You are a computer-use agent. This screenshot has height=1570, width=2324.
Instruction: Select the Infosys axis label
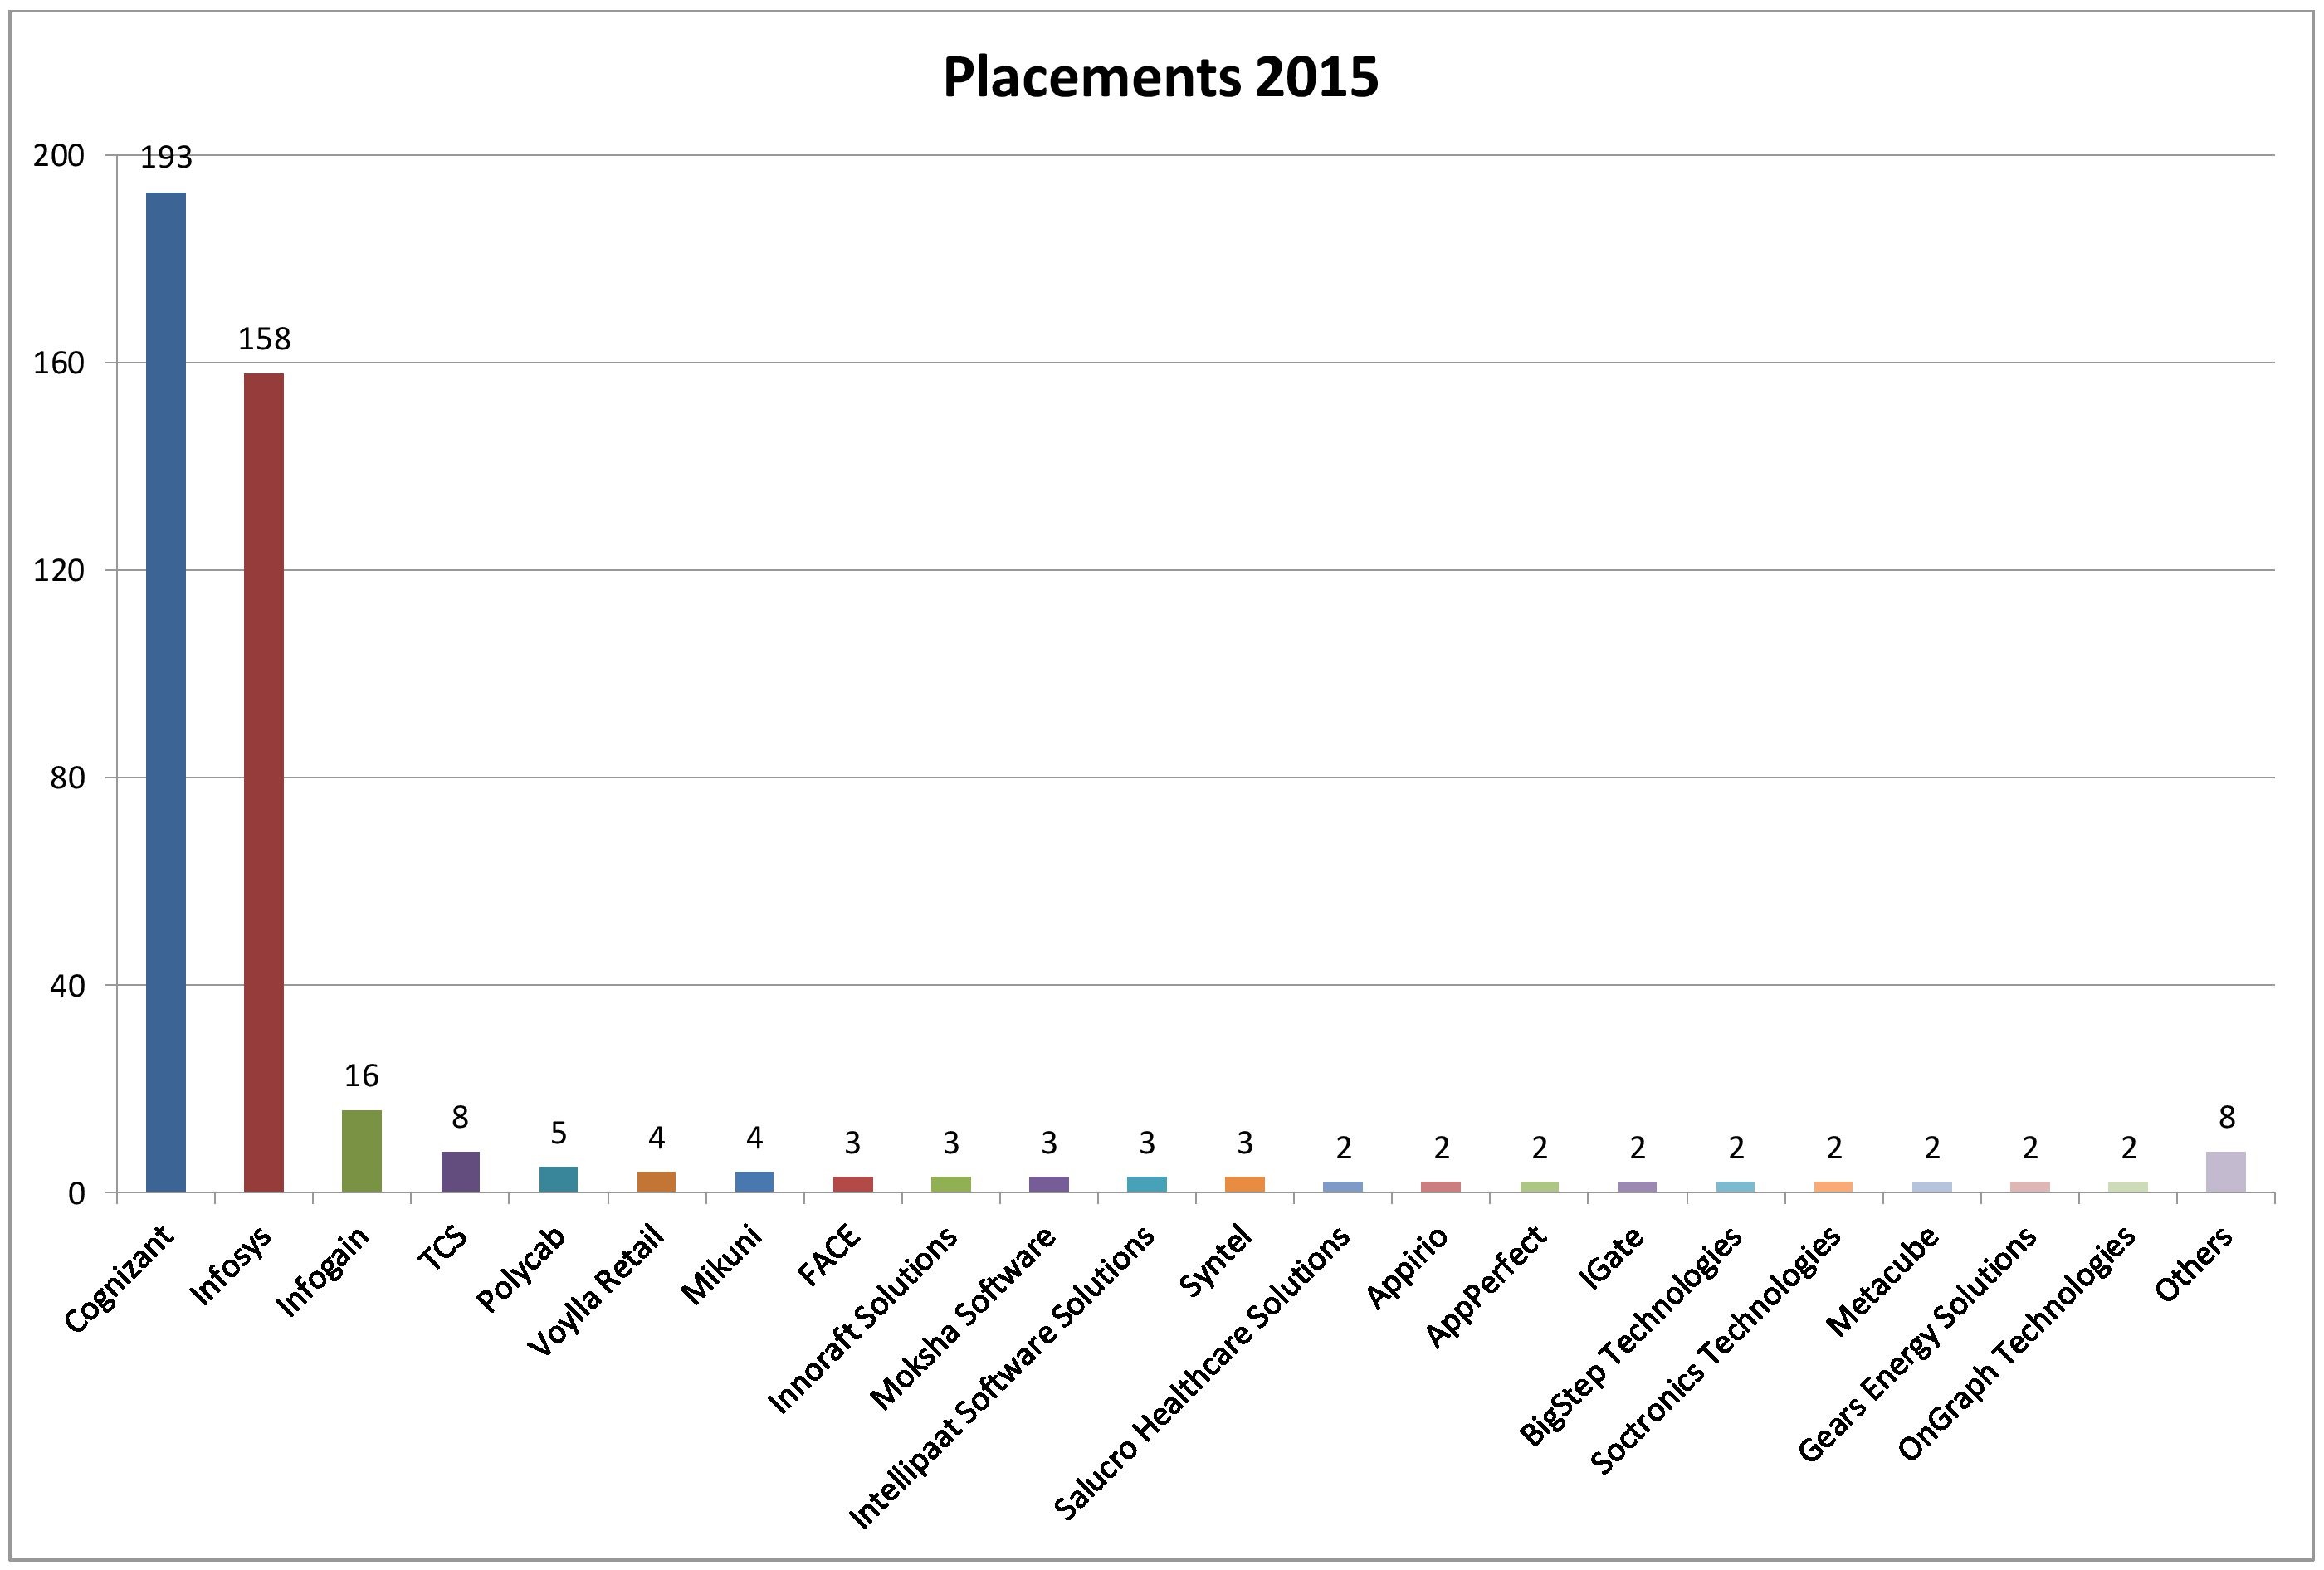click(230, 1265)
